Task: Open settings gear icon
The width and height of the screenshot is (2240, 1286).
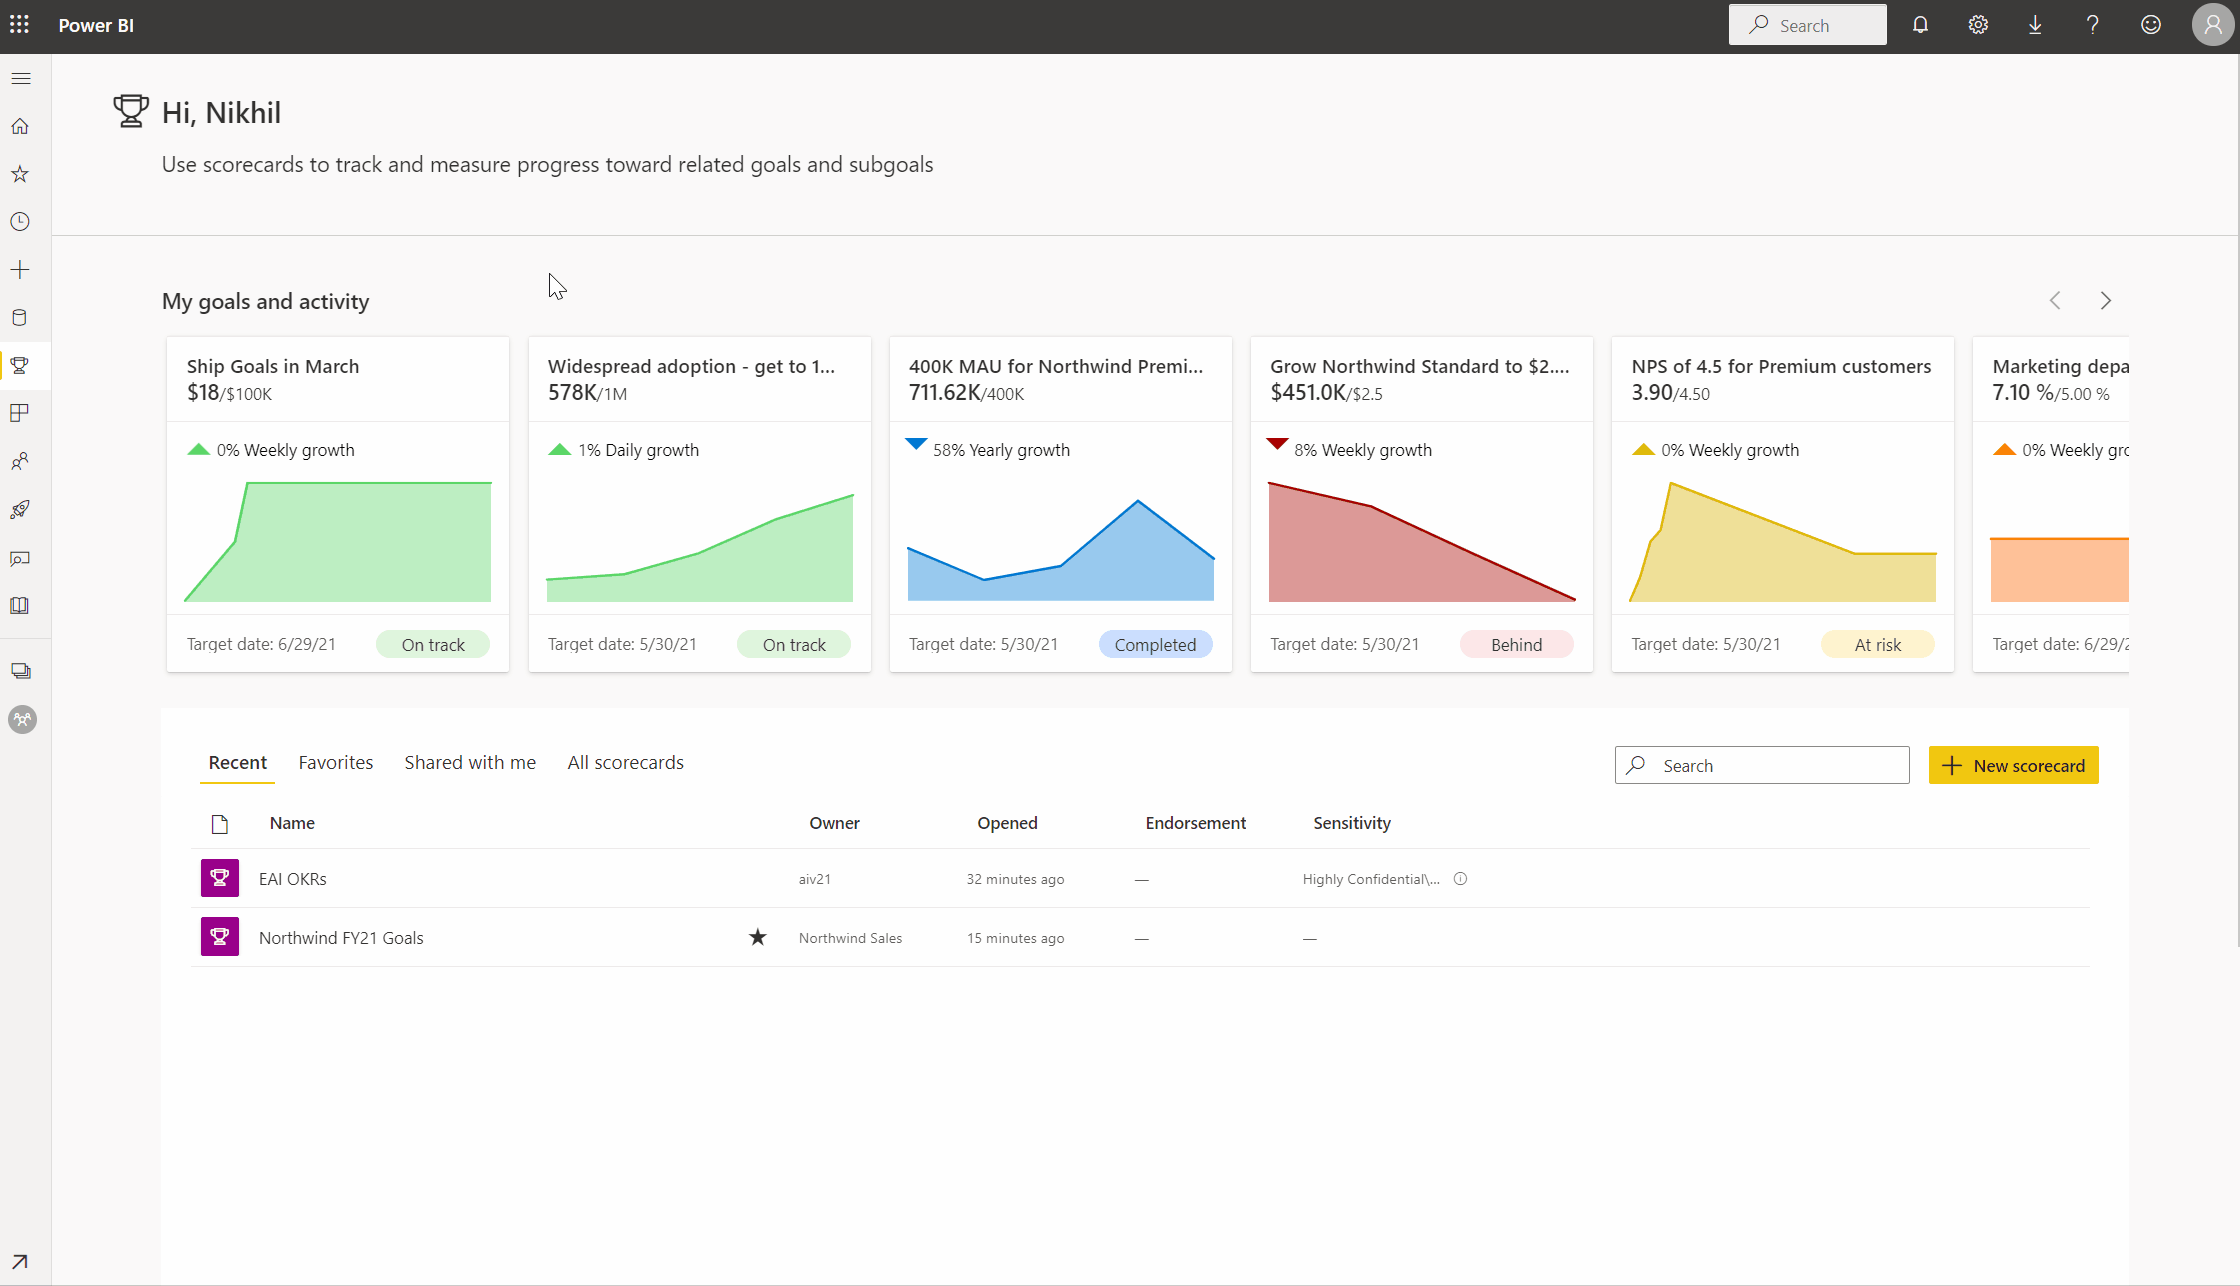Action: 1978,25
